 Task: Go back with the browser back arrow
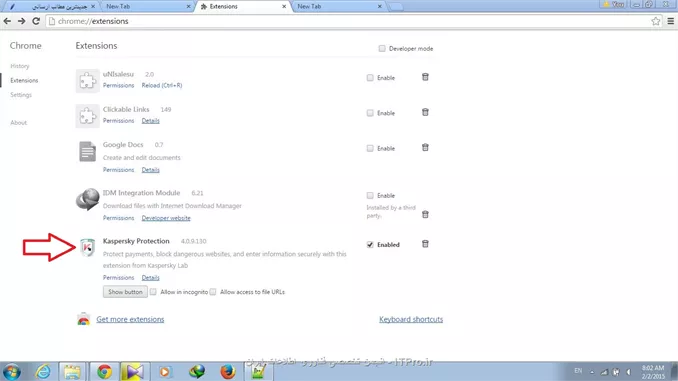(x=7, y=21)
